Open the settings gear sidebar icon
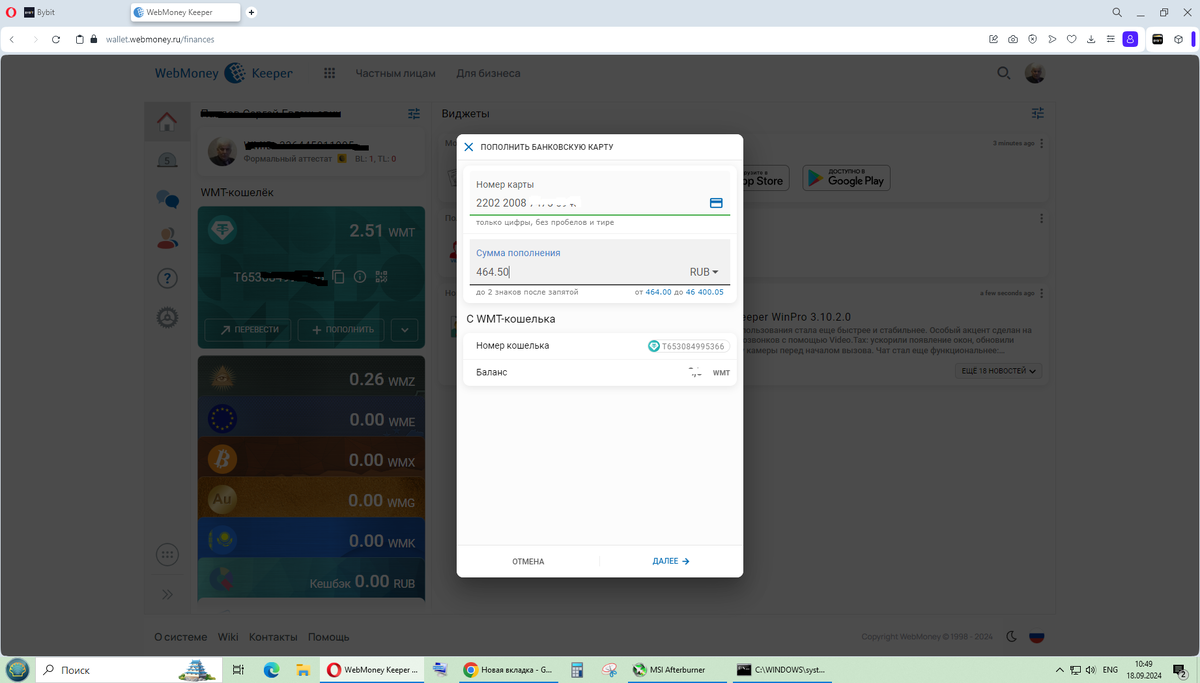The height and width of the screenshot is (683, 1200). [167, 318]
